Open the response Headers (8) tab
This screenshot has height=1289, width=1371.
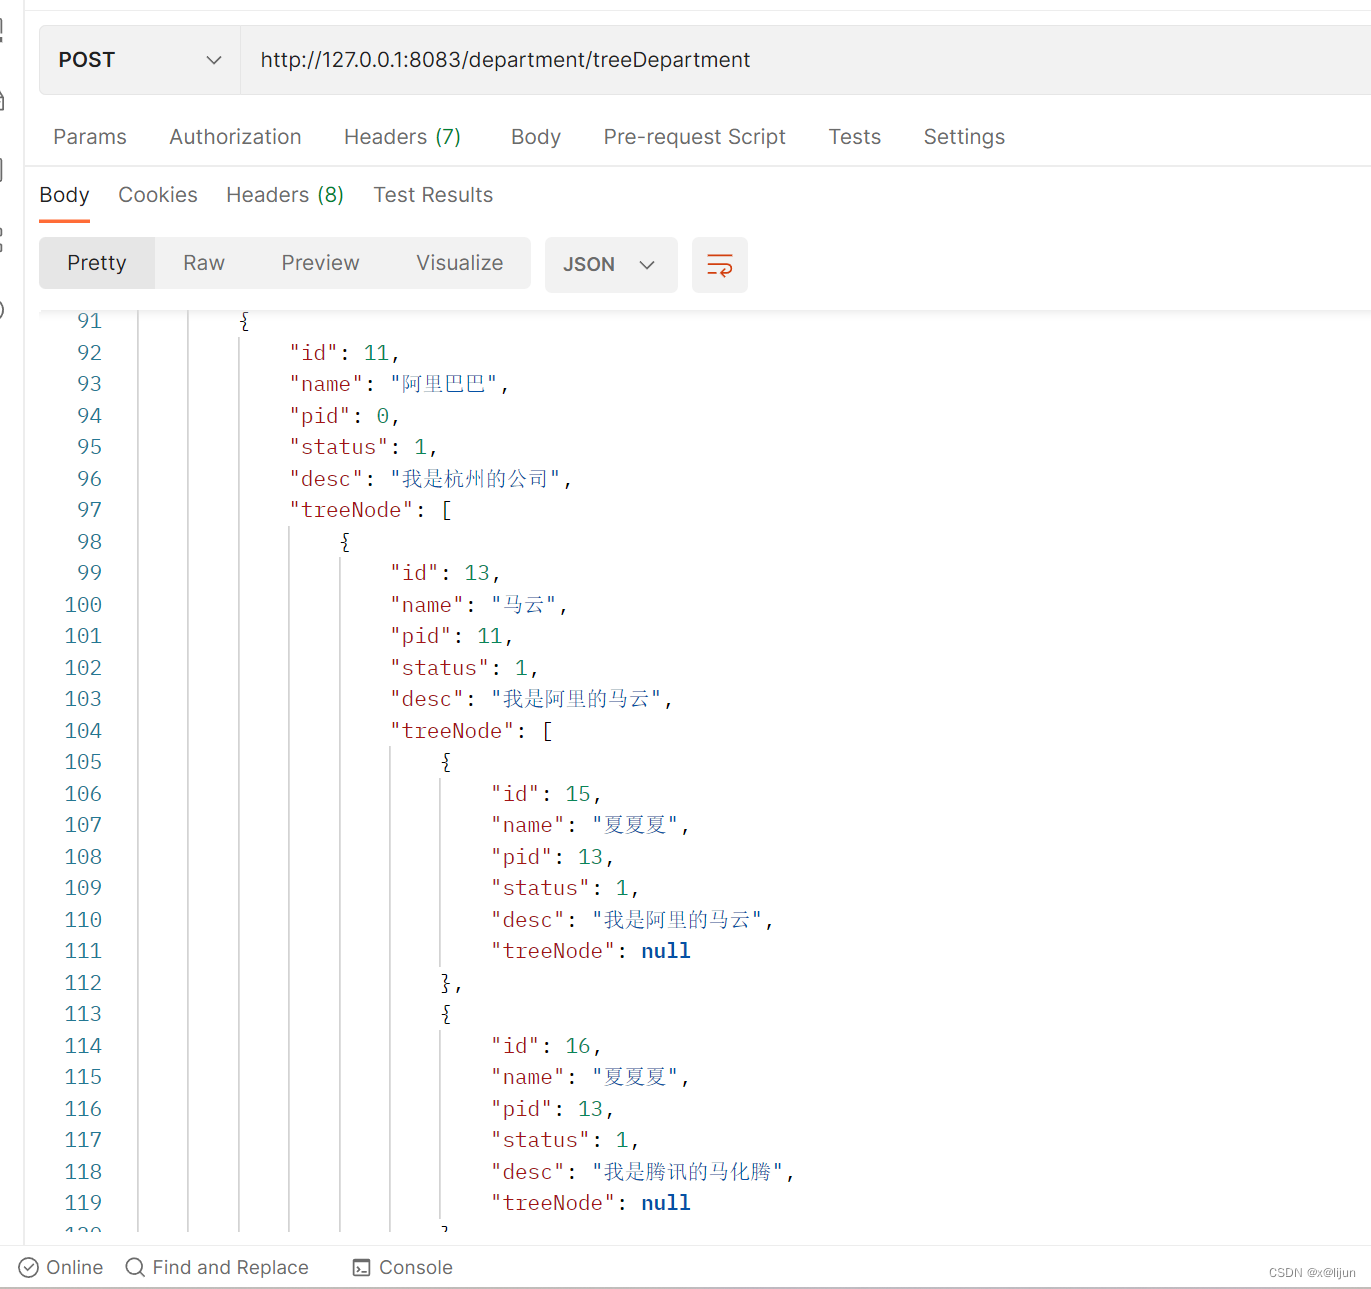point(285,195)
